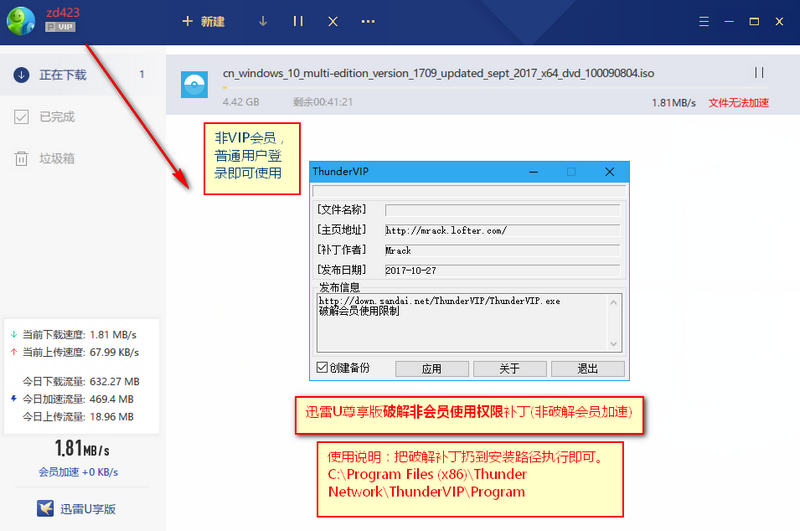Click the 文件名称 file name field
The width and height of the screenshot is (800, 531).
pyautogui.click(x=502, y=210)
